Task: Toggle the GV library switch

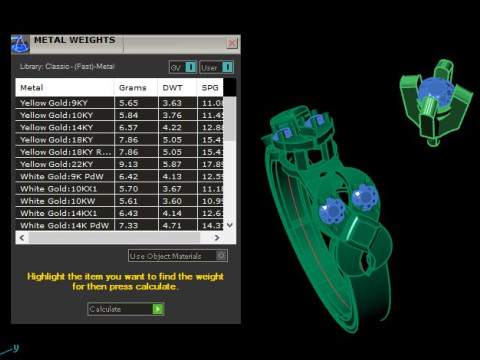Action: click(183, 67)
